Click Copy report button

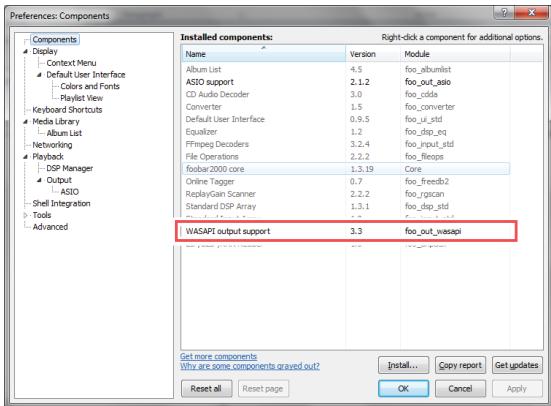click(x=460, y=365)
